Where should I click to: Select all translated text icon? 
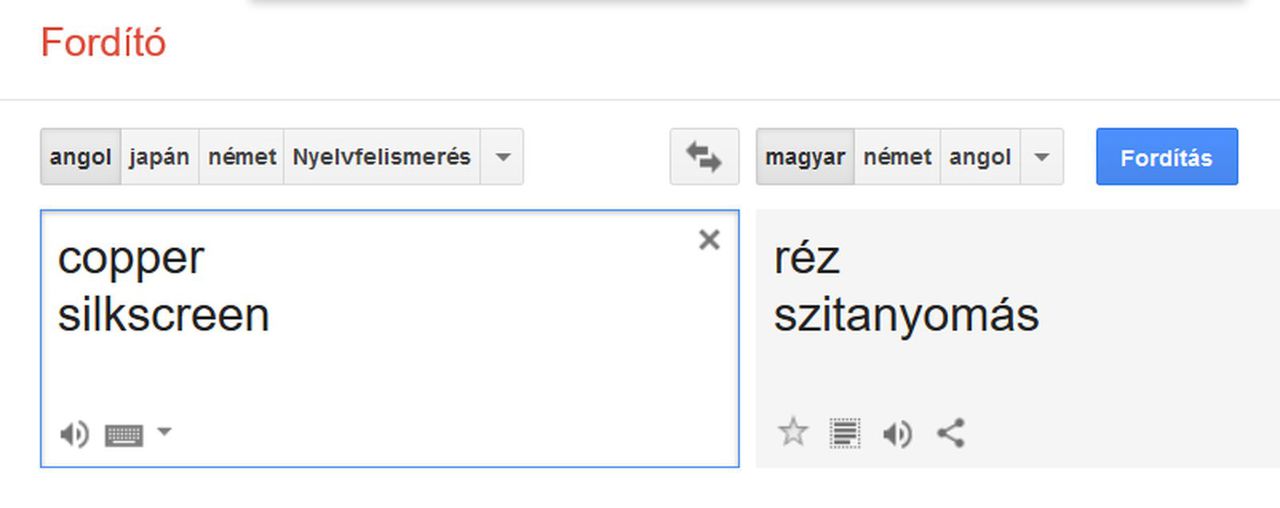tap(845, 434)
